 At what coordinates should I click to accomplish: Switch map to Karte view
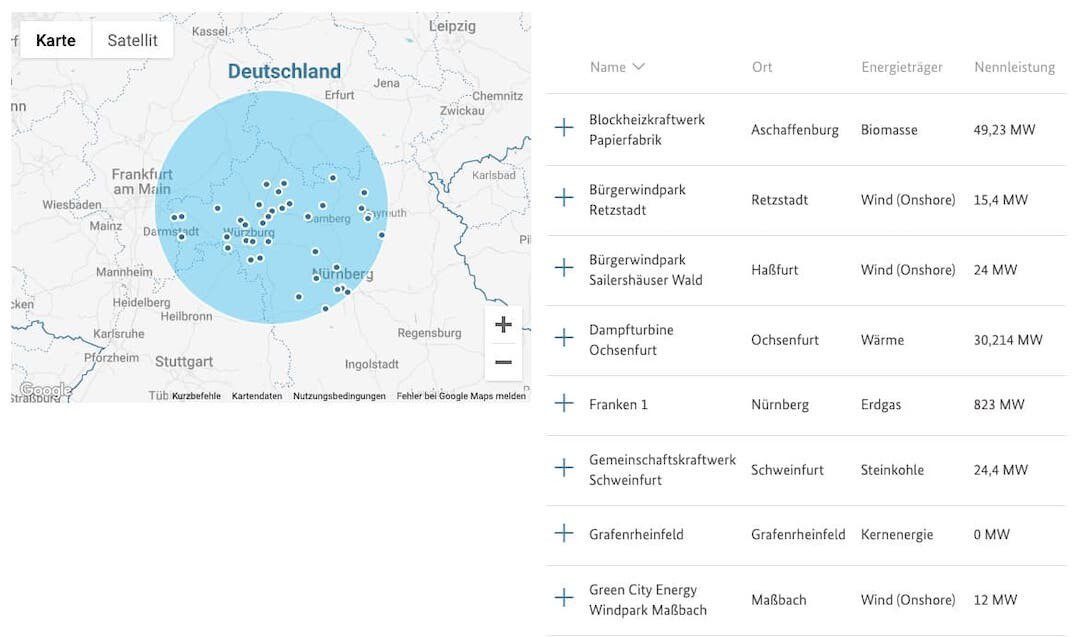tap(56, 40)
